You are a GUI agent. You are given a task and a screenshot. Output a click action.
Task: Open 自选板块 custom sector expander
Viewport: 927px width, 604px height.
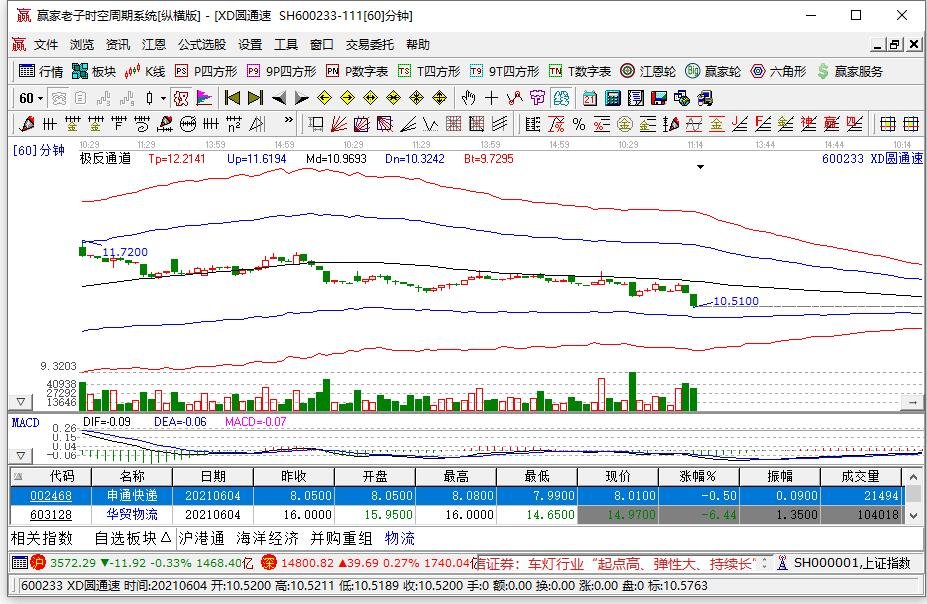[x=132, y=538]
